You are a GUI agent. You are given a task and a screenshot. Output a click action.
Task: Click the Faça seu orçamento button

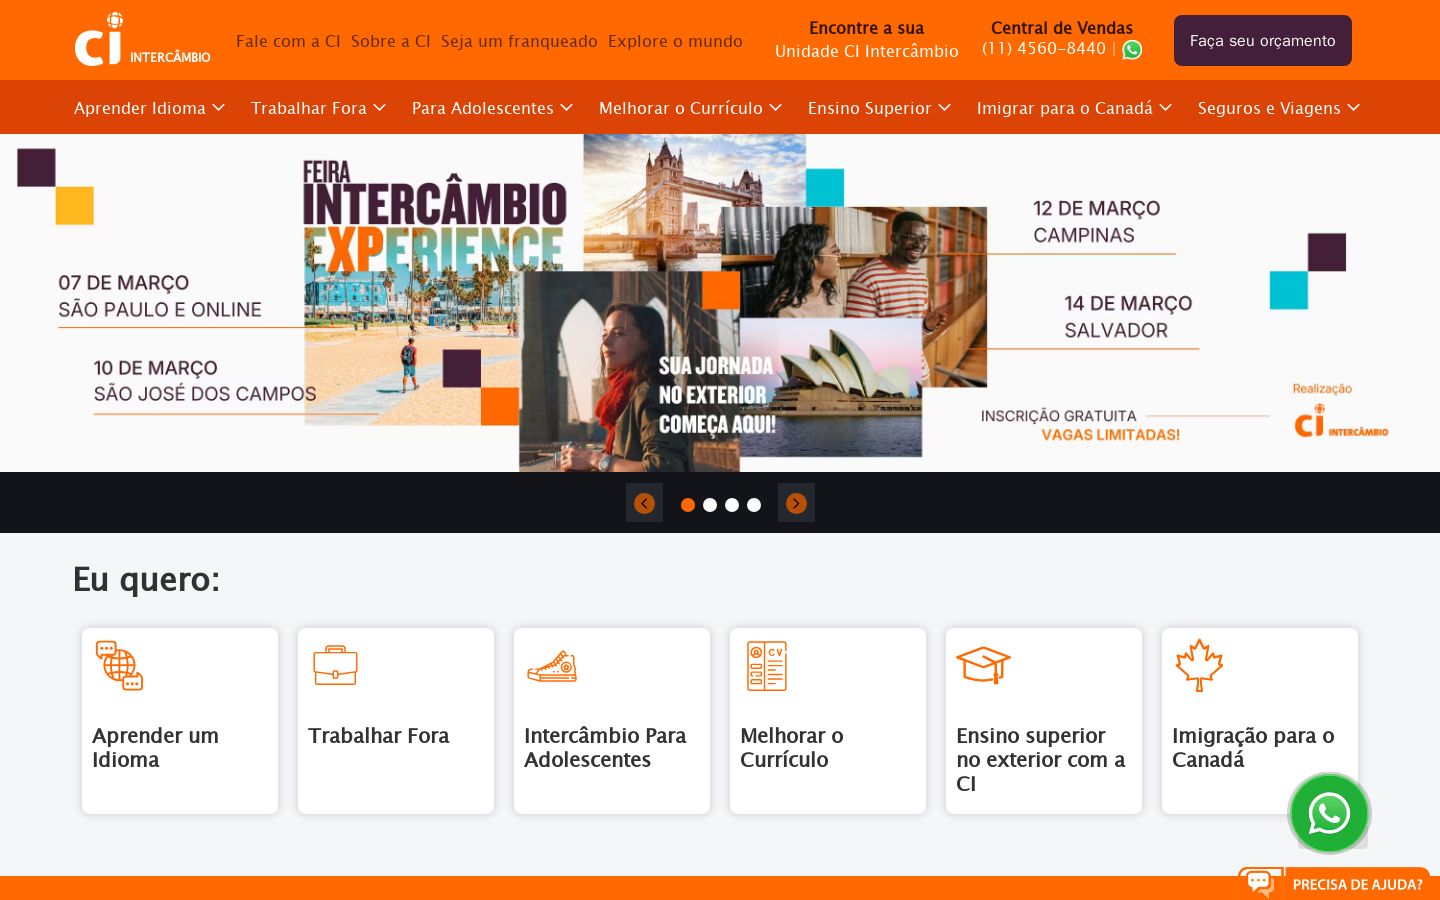pos(1263,41)
